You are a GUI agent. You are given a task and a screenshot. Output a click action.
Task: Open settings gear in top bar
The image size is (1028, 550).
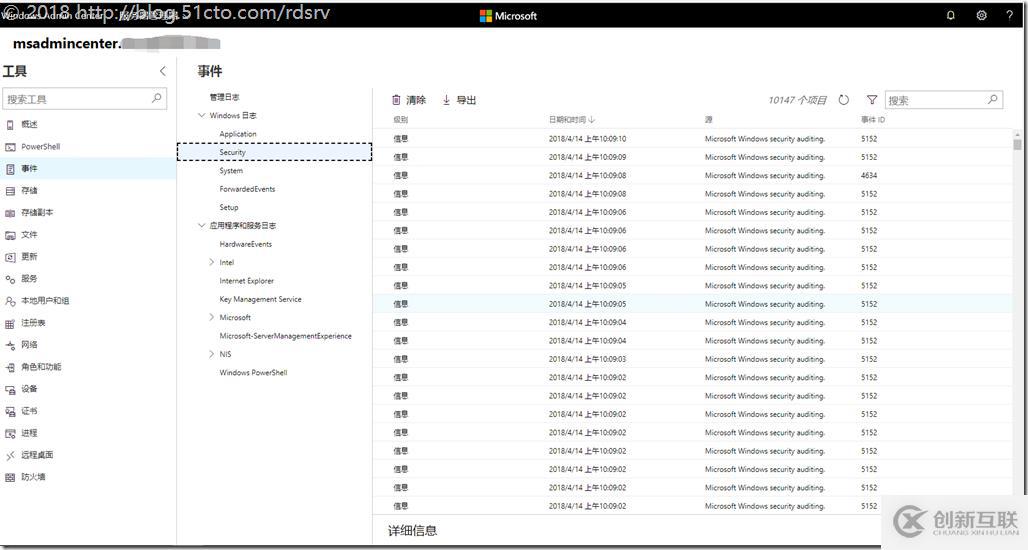pyautogui.click(x=981, y=15)
